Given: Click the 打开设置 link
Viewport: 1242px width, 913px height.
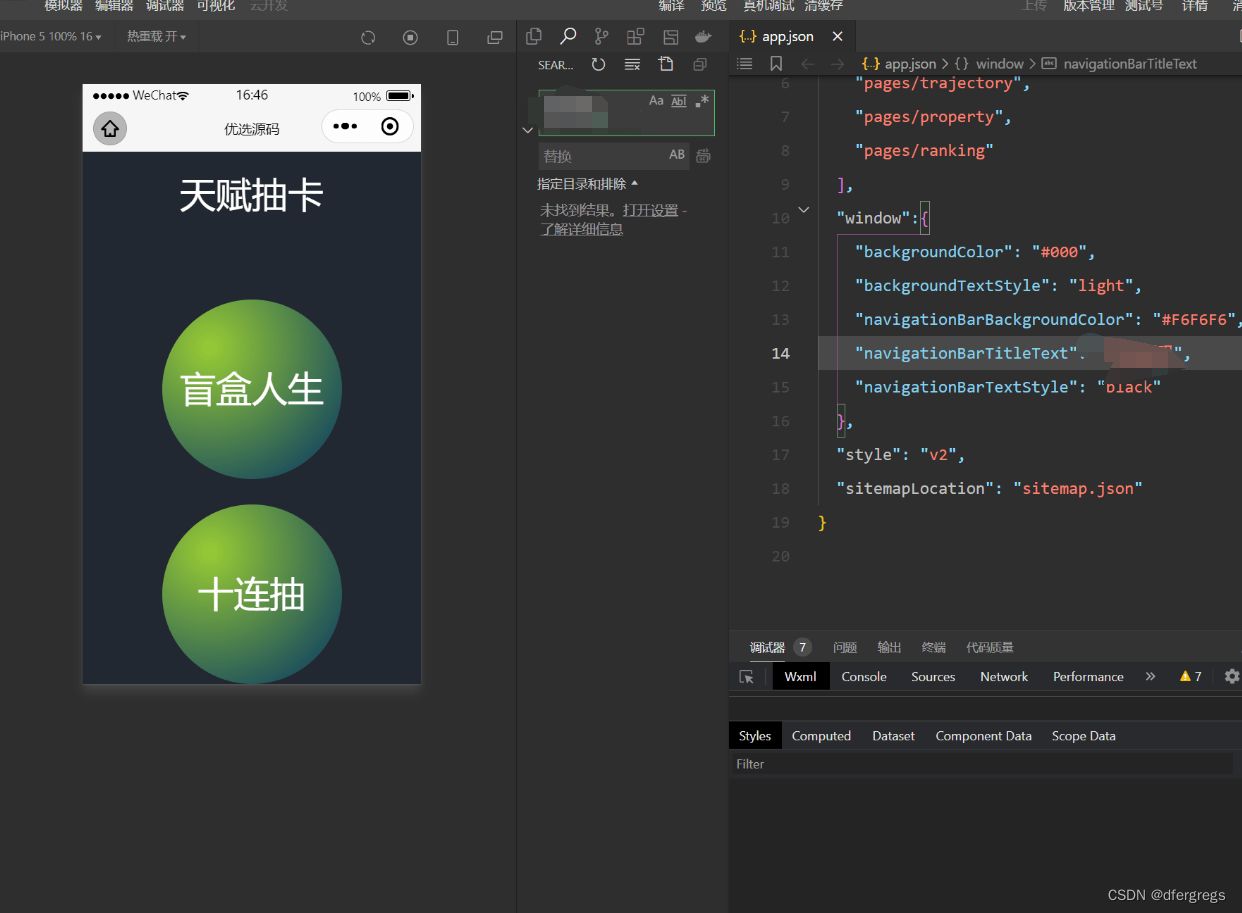Looking at the screenshot, I should [650, 211].
